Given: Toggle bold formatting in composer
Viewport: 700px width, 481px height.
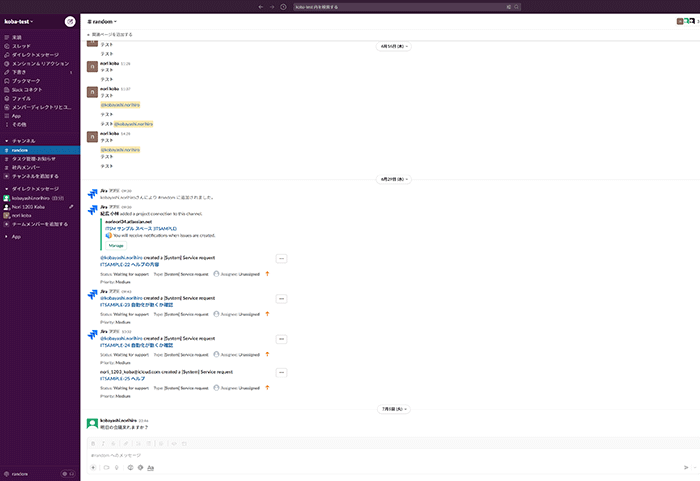Looking at the screenshot, I should 93,443.
